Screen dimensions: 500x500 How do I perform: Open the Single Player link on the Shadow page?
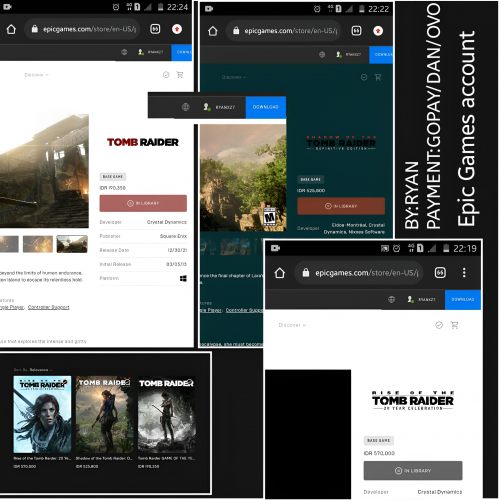[x=211, y=310]
